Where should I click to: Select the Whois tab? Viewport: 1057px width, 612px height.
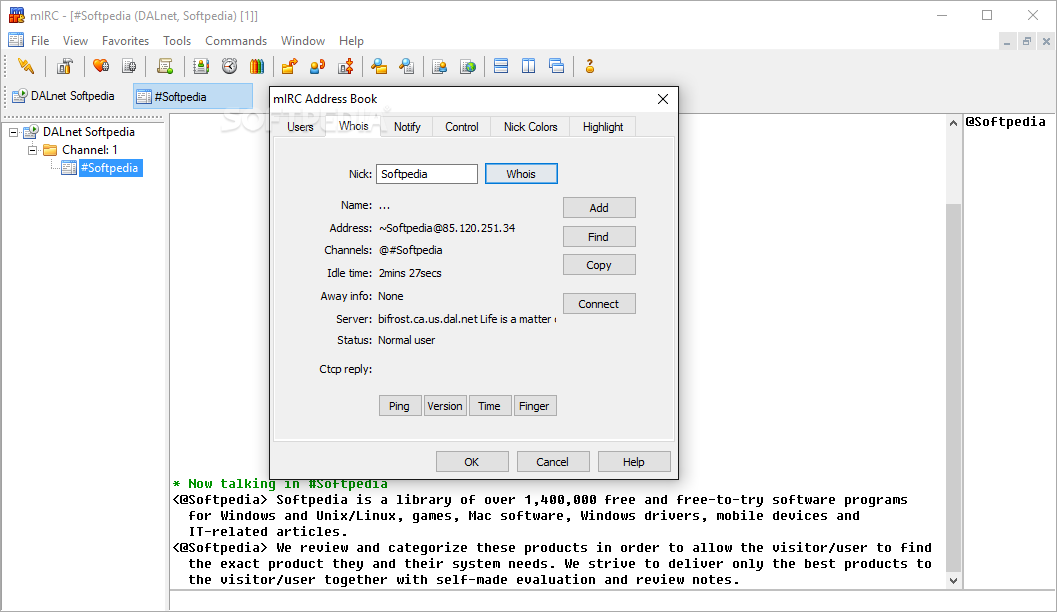coord(353,126)
